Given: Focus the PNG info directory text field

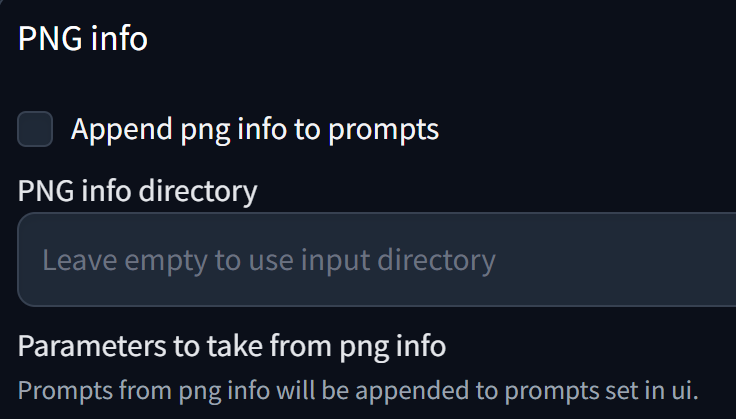Looking at the screenshot, I should point(376,259).
